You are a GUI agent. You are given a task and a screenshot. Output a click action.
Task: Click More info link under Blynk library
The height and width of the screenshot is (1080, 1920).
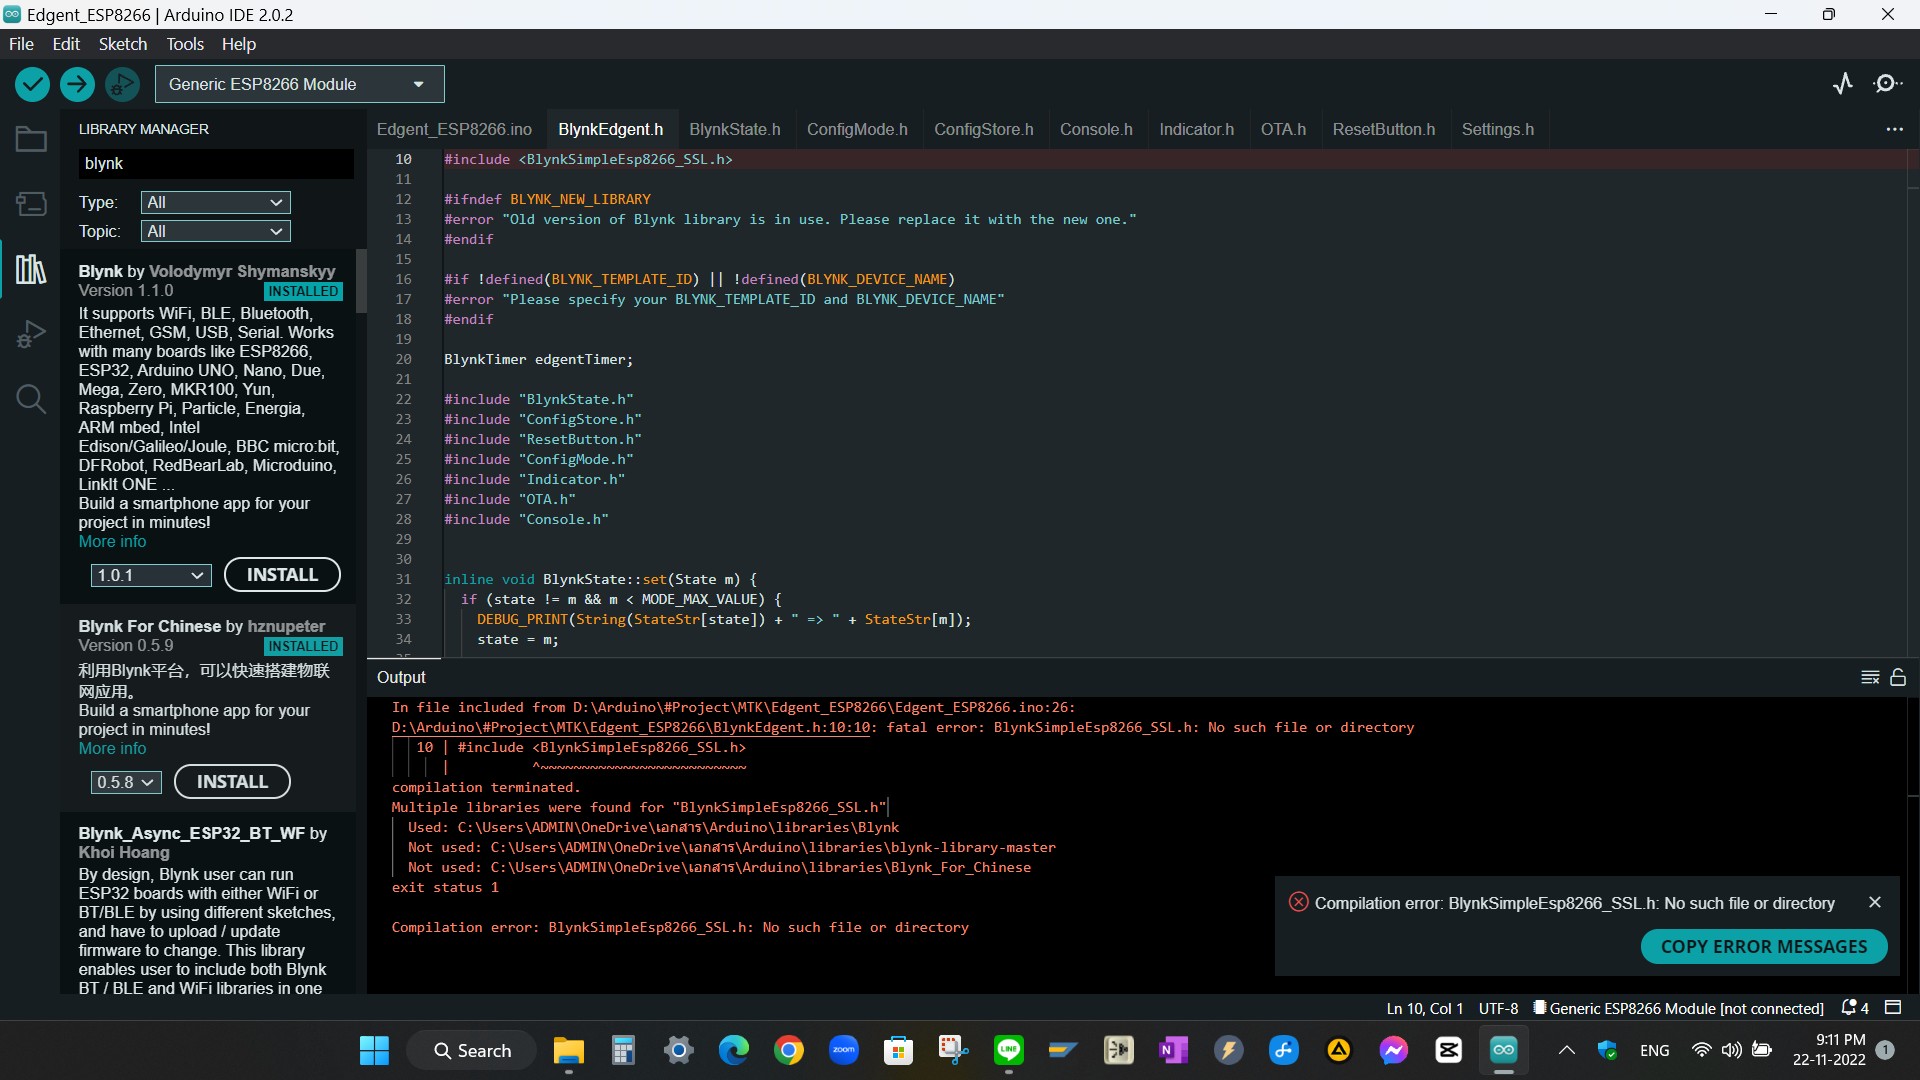point(112,541)
